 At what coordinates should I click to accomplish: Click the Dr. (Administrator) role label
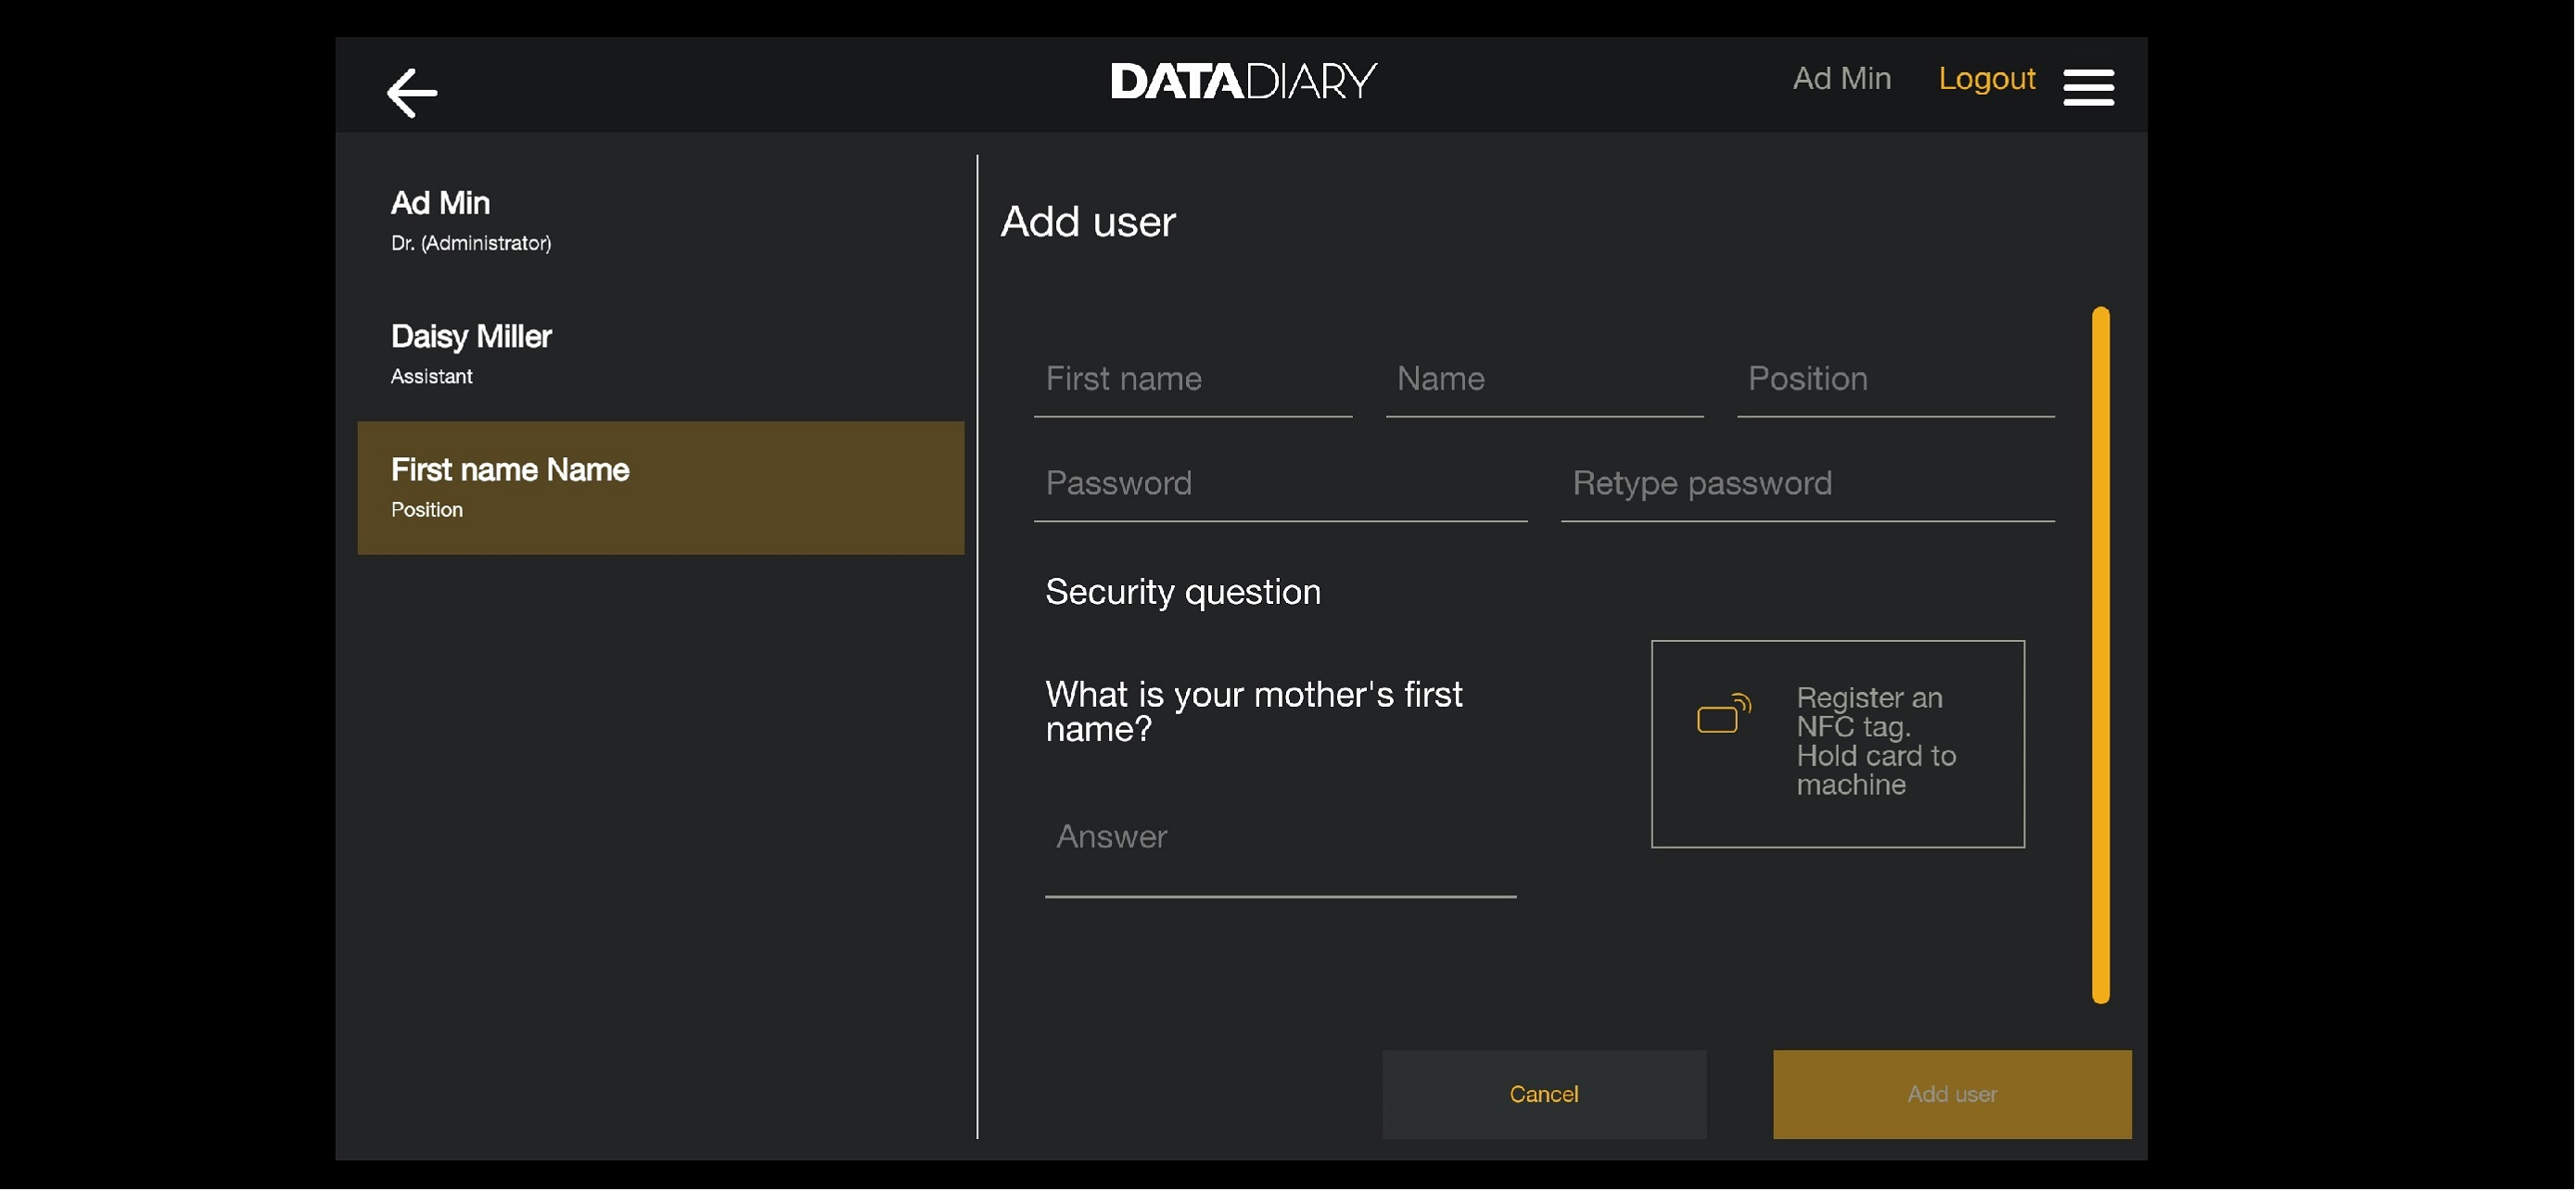(x=471, y=244)
